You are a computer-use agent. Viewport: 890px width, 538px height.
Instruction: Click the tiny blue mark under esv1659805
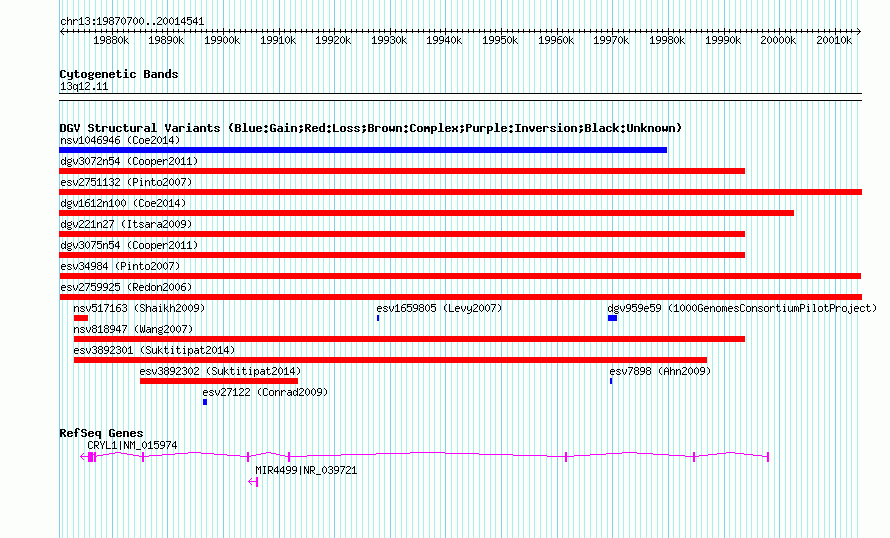(378, 318)
